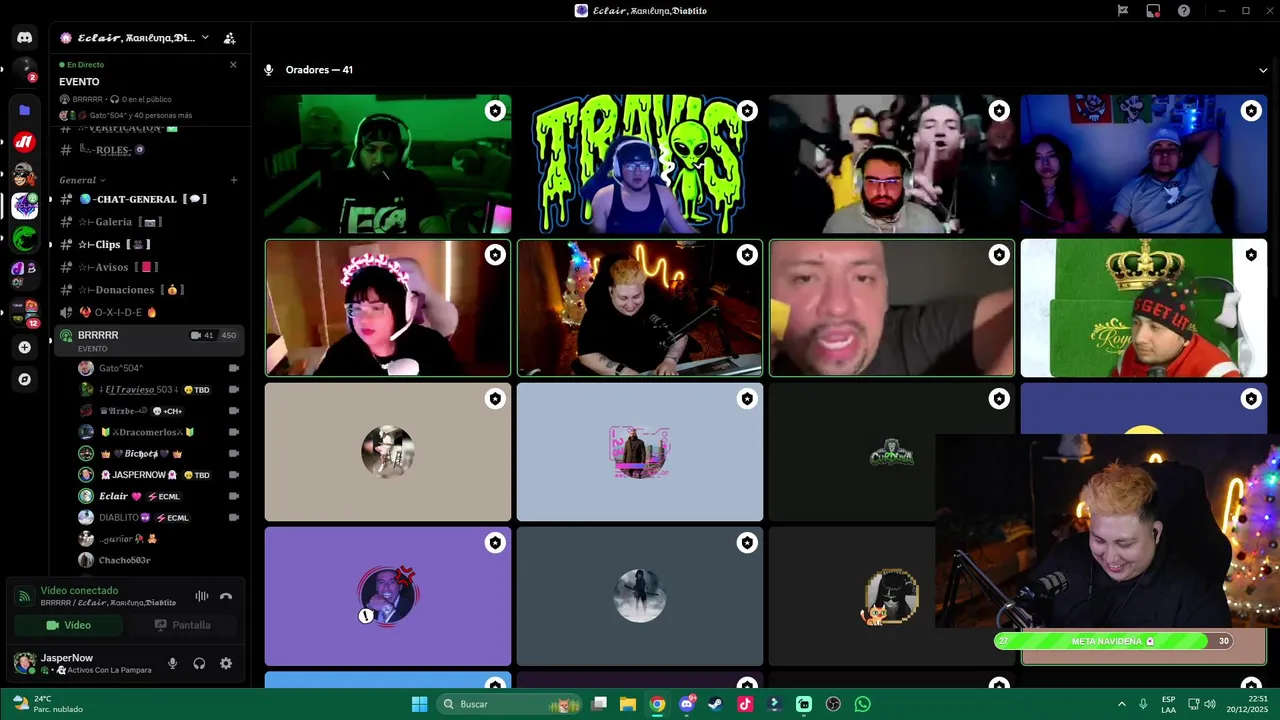Select participant Gato^504^ in voice list

[x=158, y=368]
